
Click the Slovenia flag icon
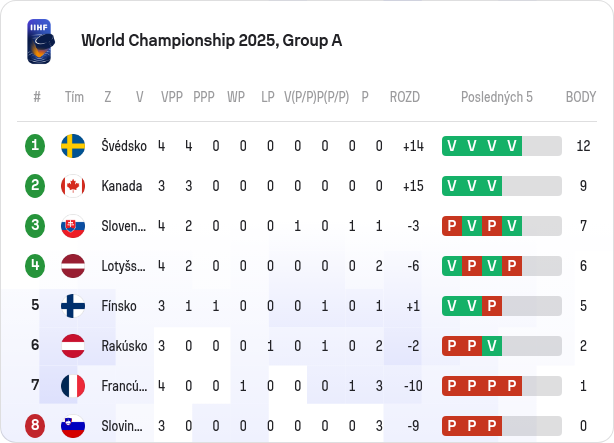tap(73, 426)
